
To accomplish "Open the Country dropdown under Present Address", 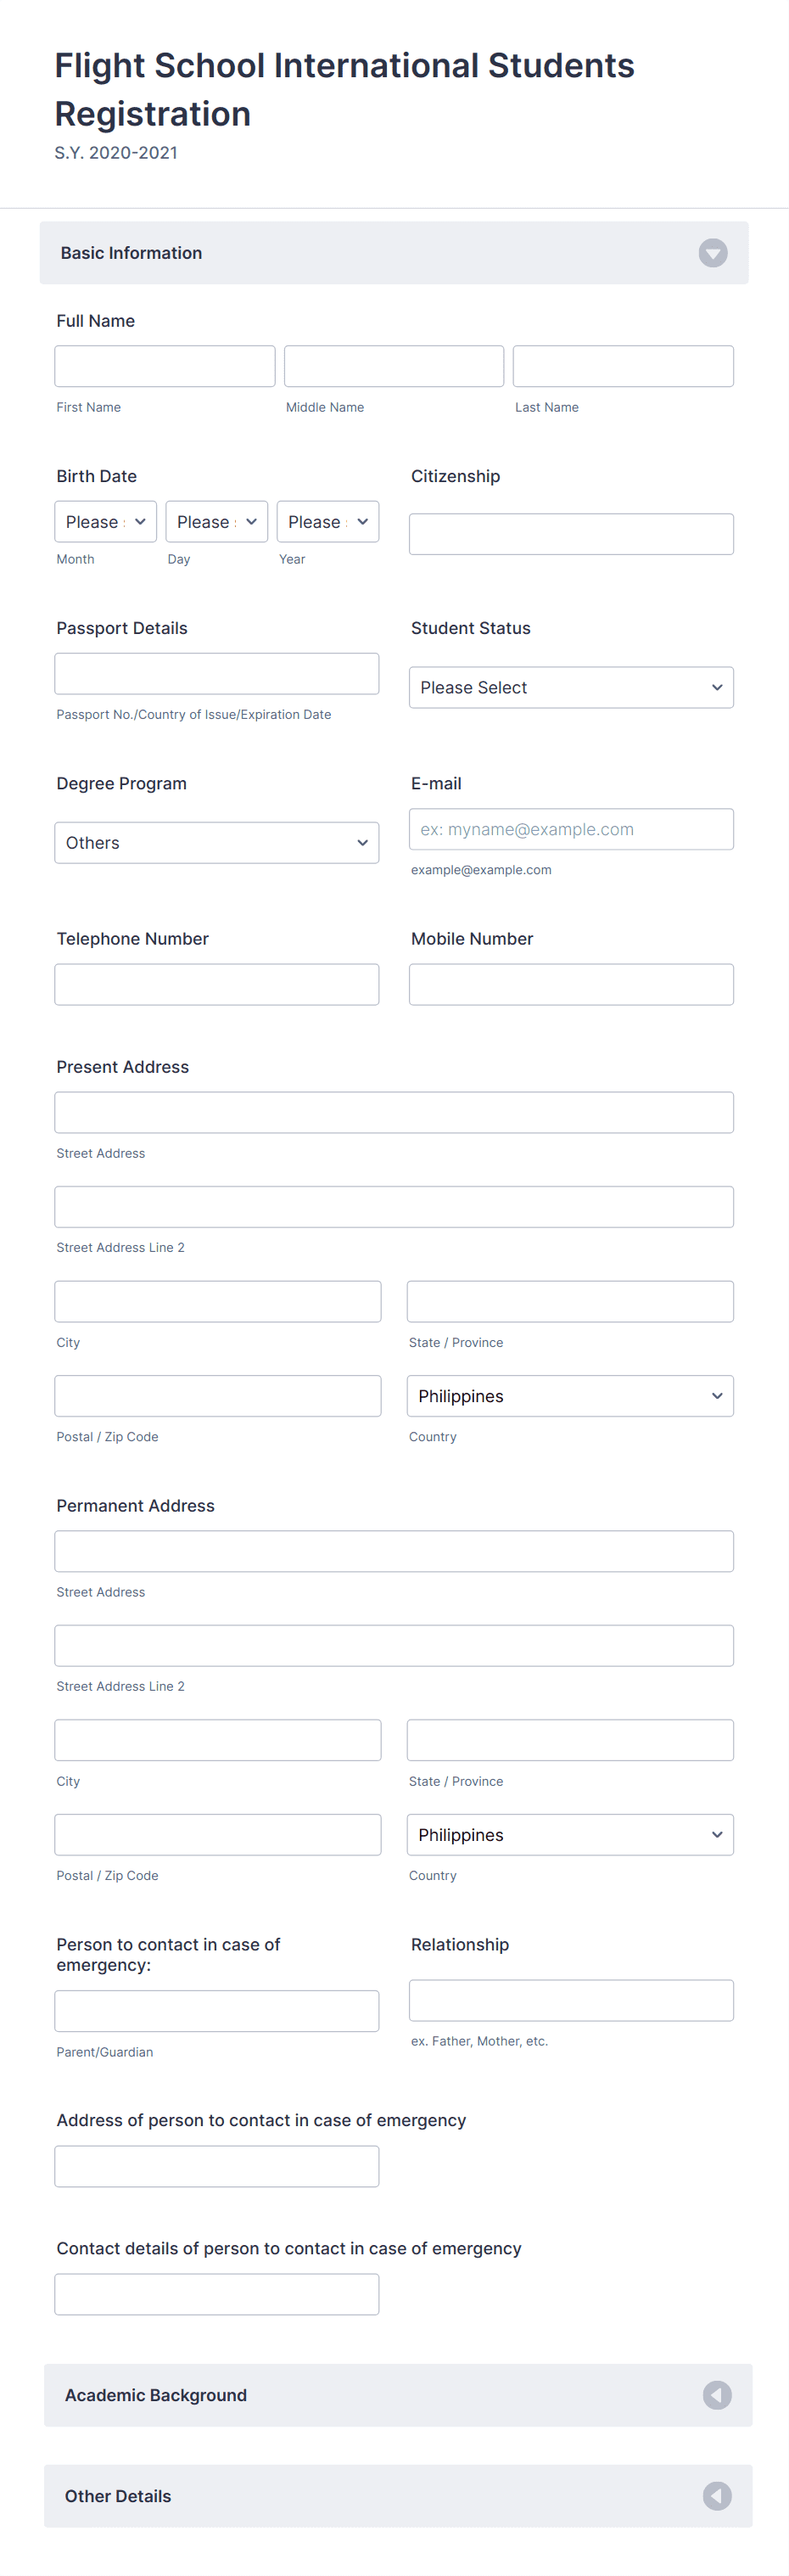I will pyautogui.click(x=570, y=1395).
